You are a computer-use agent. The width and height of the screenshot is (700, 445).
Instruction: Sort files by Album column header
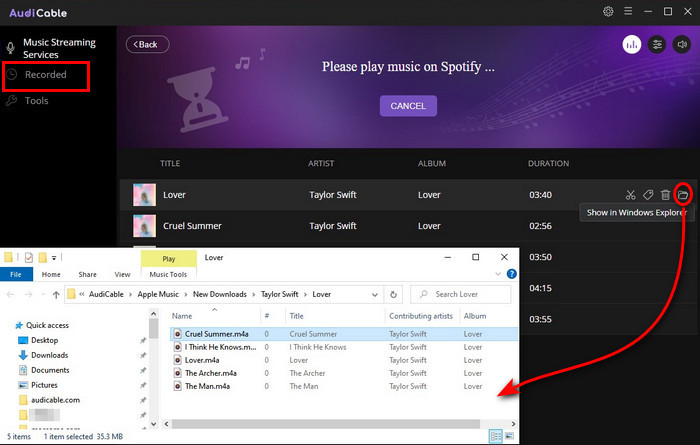[x=475, y=316]
